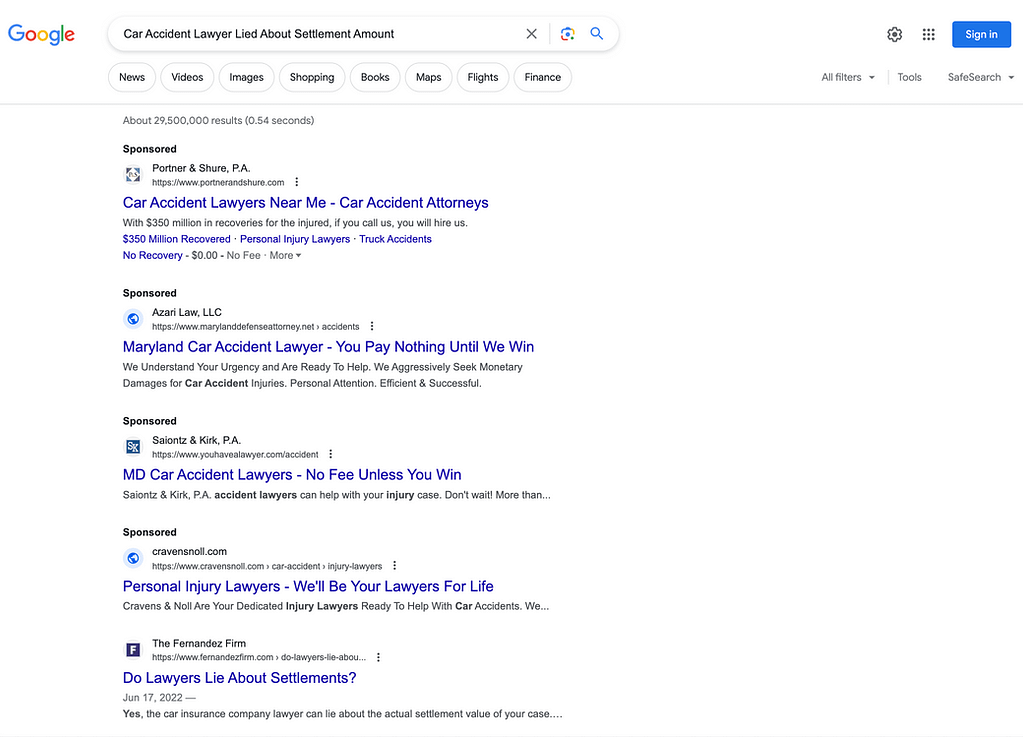1023x737 pixels.
Task: Open the three-dot menu on the Azari Law ad
Action: pos(371,325)
